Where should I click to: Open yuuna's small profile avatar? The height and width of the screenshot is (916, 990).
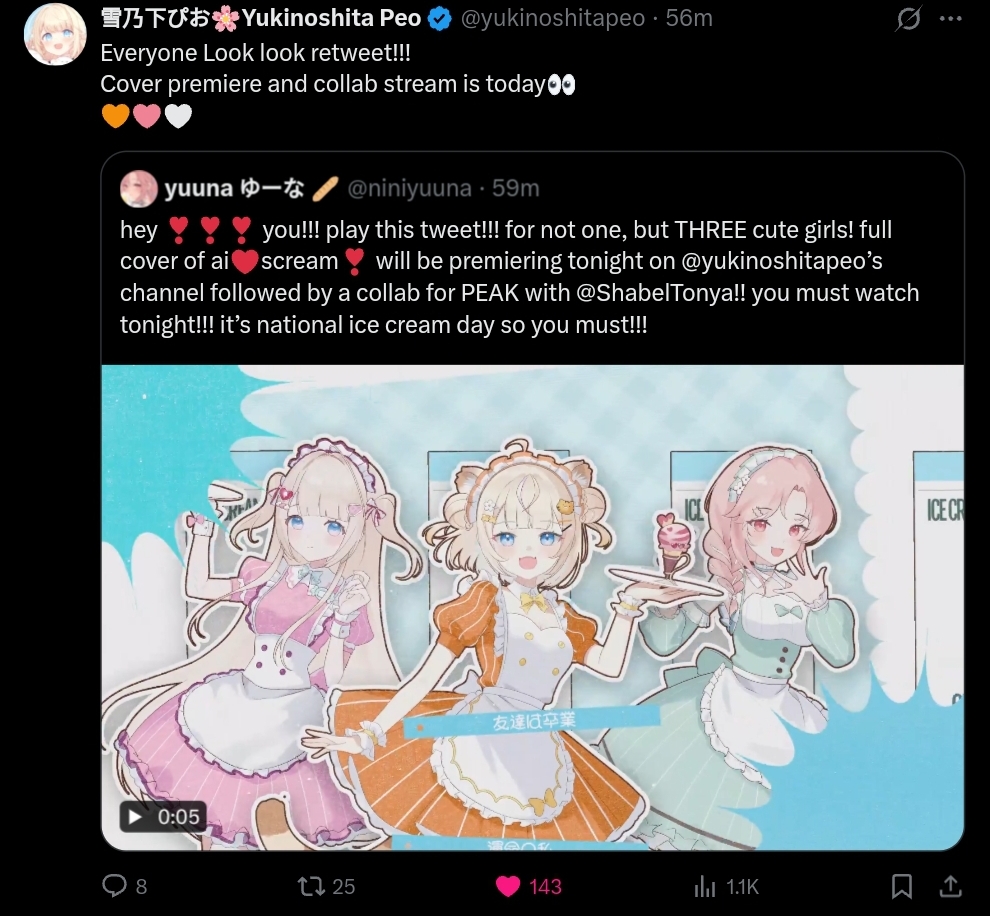pyautogui.click(x=138, y=189)
